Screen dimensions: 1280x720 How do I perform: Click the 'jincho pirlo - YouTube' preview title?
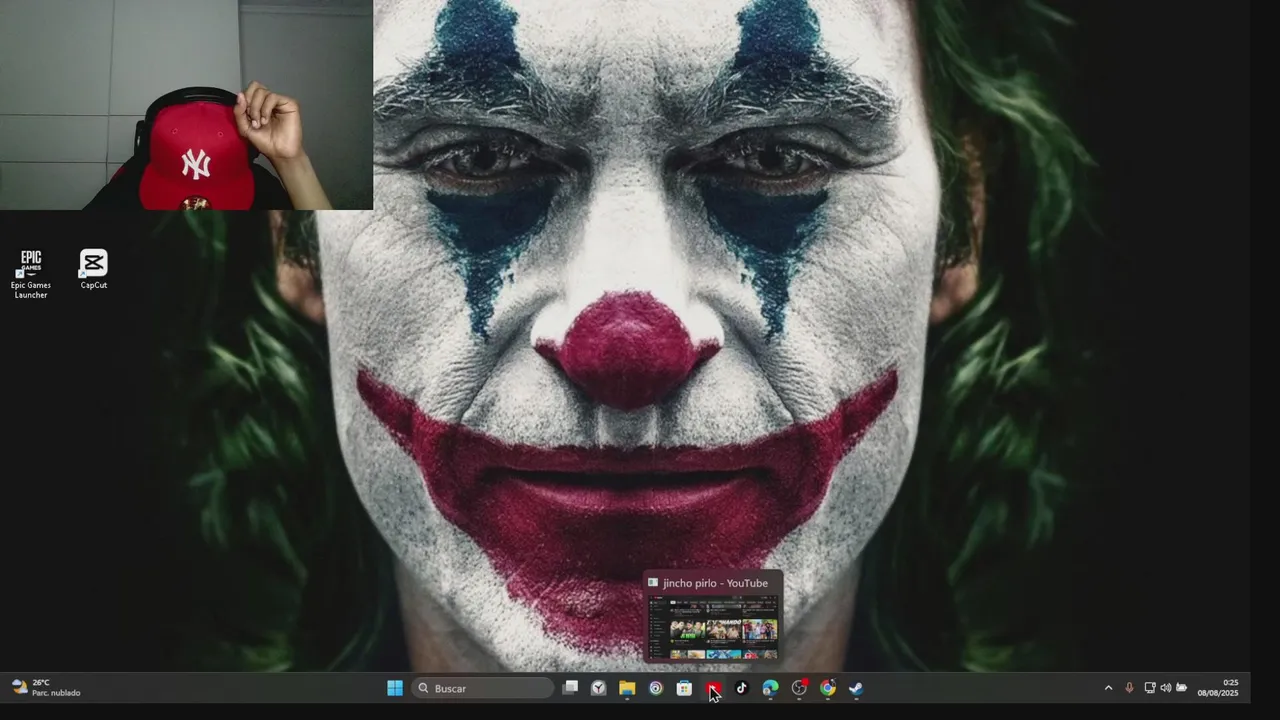(715, 583)
